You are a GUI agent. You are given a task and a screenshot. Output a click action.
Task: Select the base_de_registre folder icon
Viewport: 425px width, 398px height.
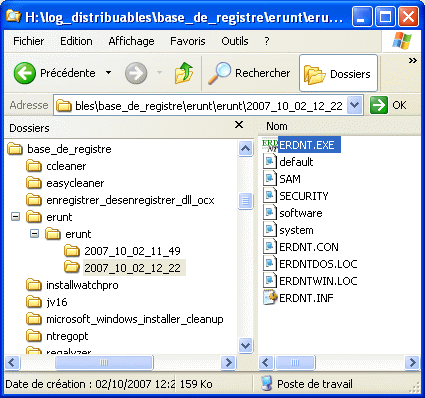[x=15, y=149]
